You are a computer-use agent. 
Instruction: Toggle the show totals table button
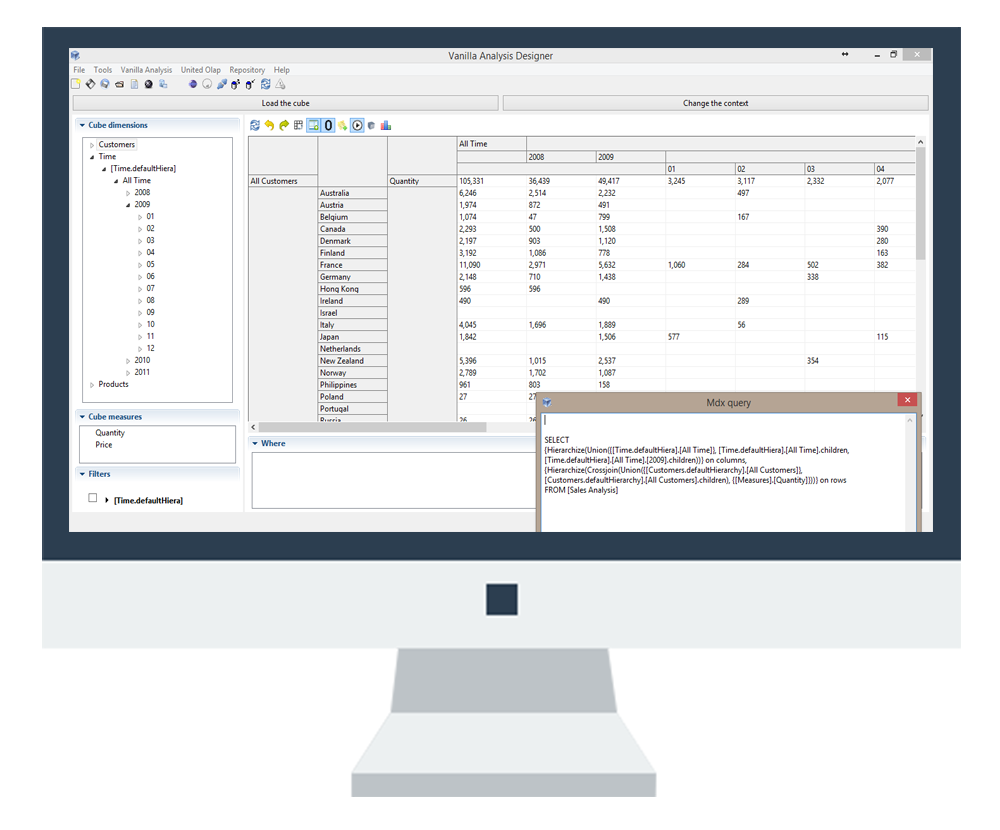coord(313,126)
